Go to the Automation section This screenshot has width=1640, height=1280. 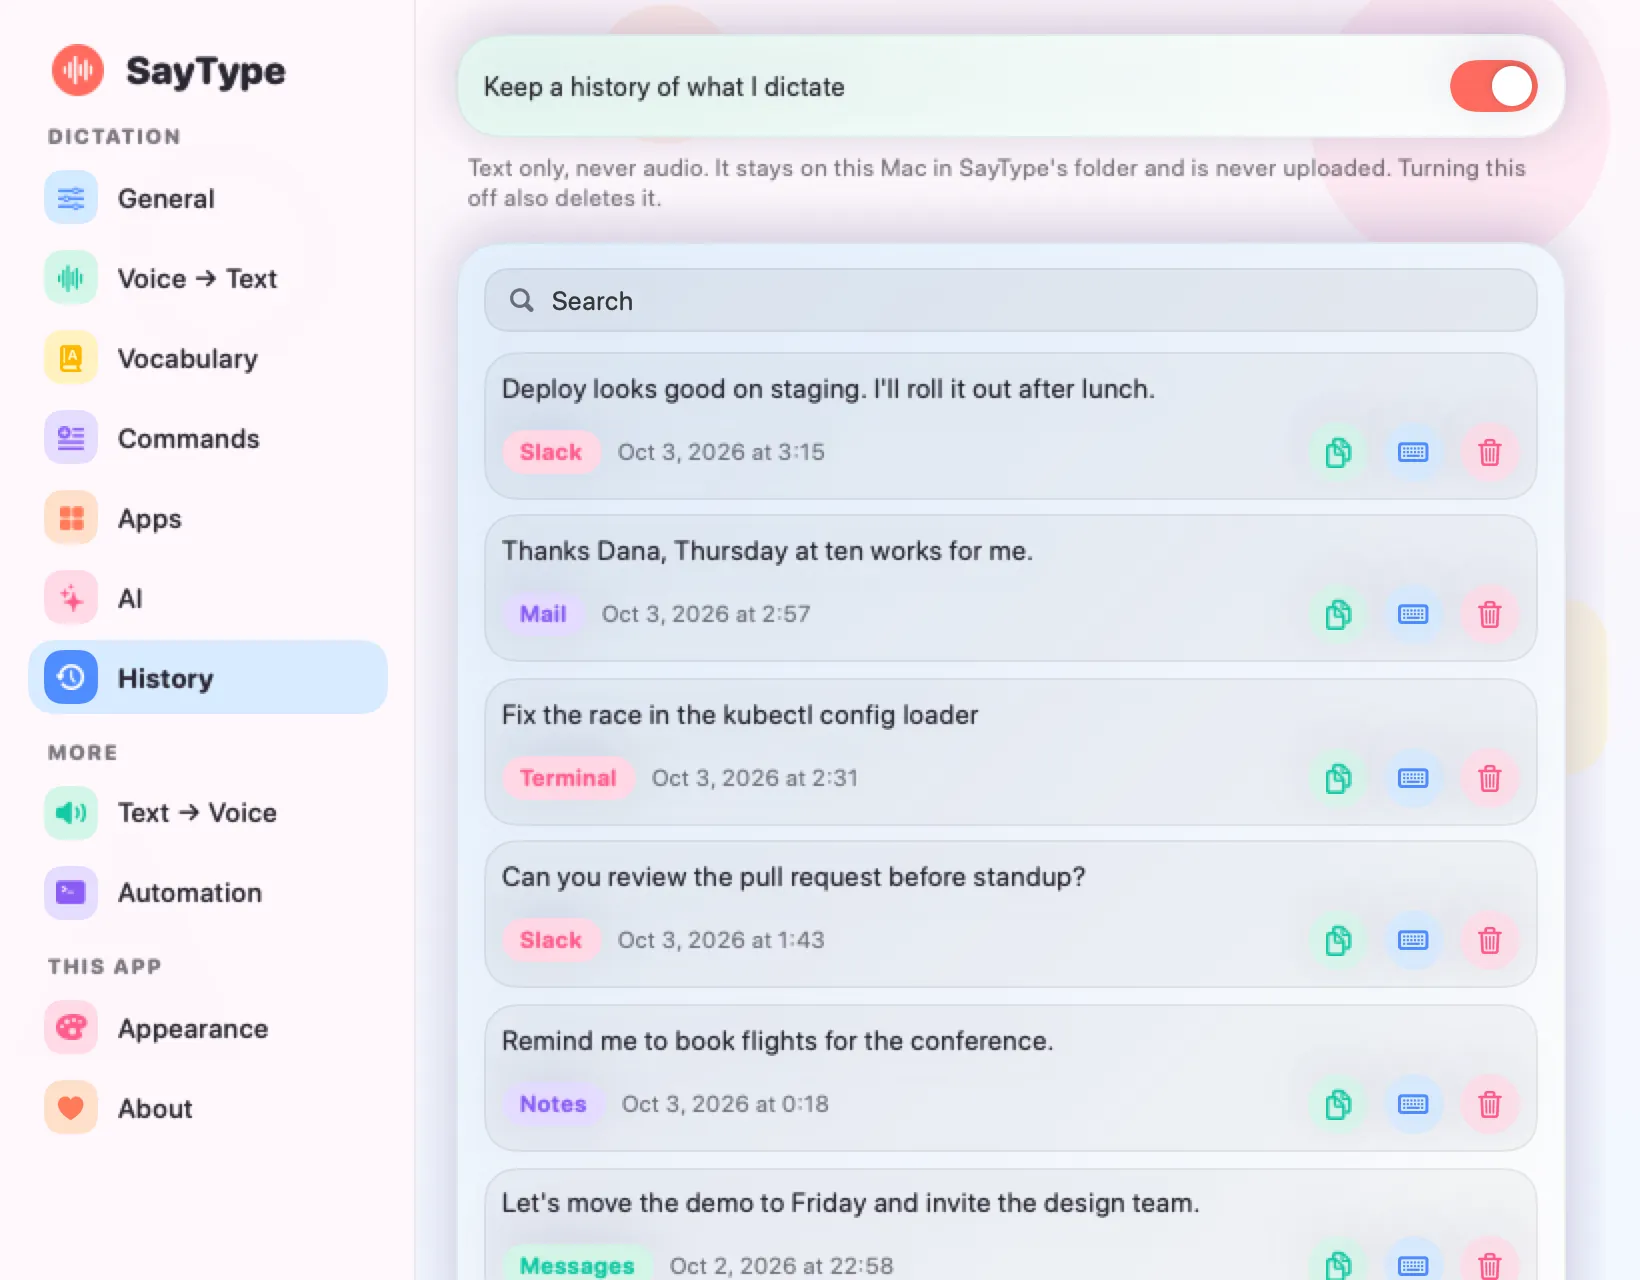208,892
